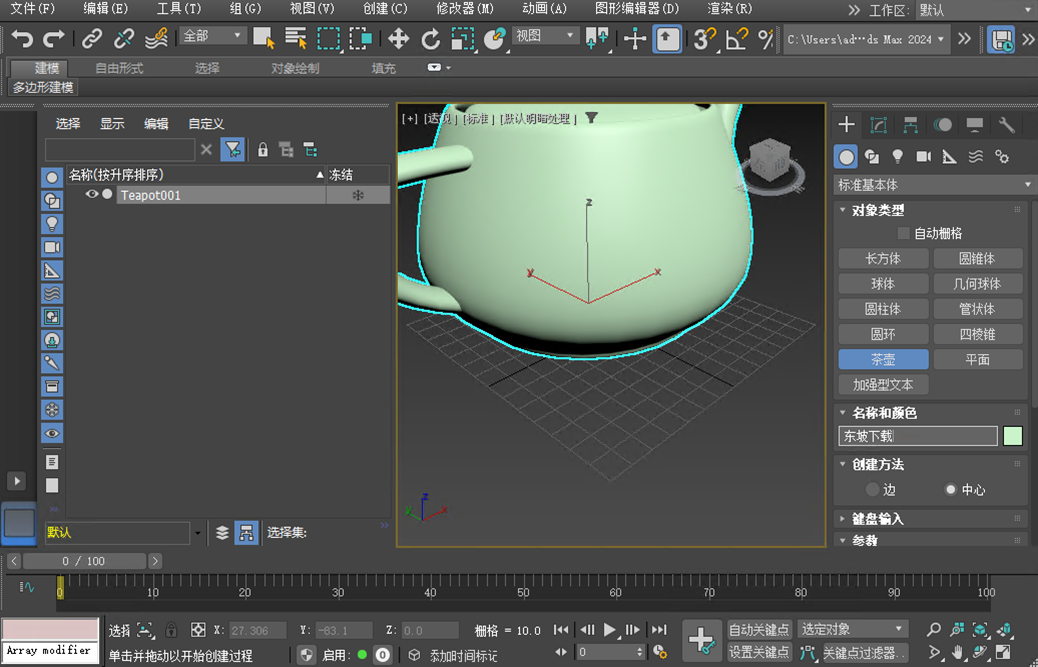Toggle 自动关键点 auto key button

pos(759,629)
